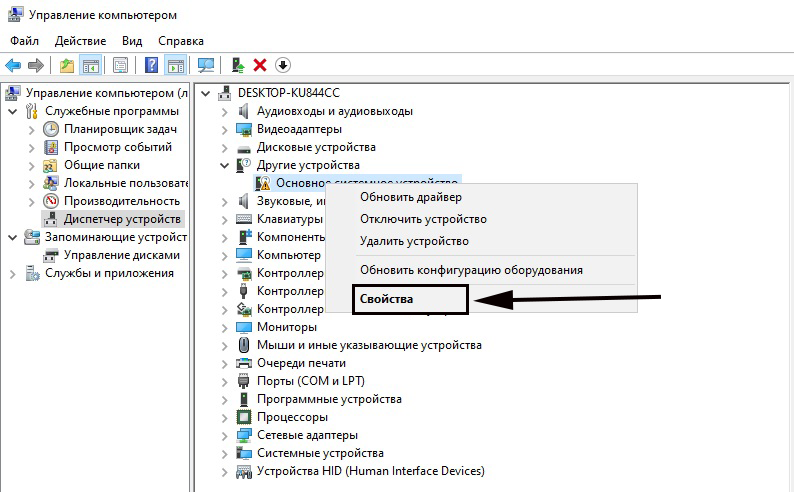Open the Справка menu
794x492 pixels.
coord(181,41)
